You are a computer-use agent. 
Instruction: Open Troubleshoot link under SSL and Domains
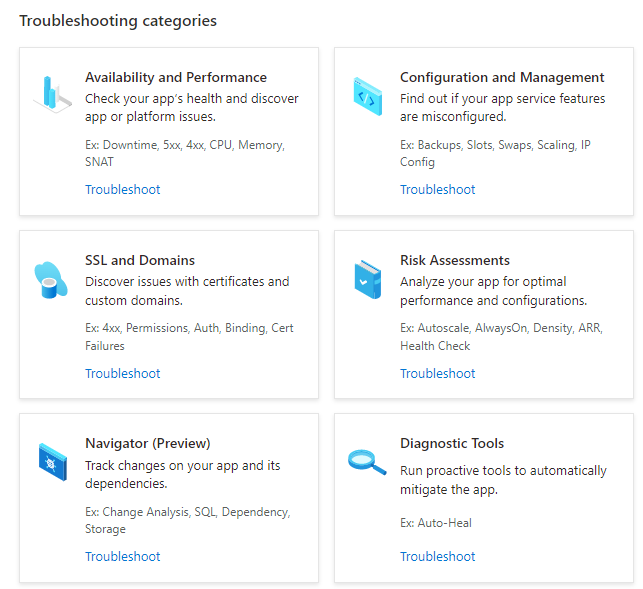pos(123,373)
